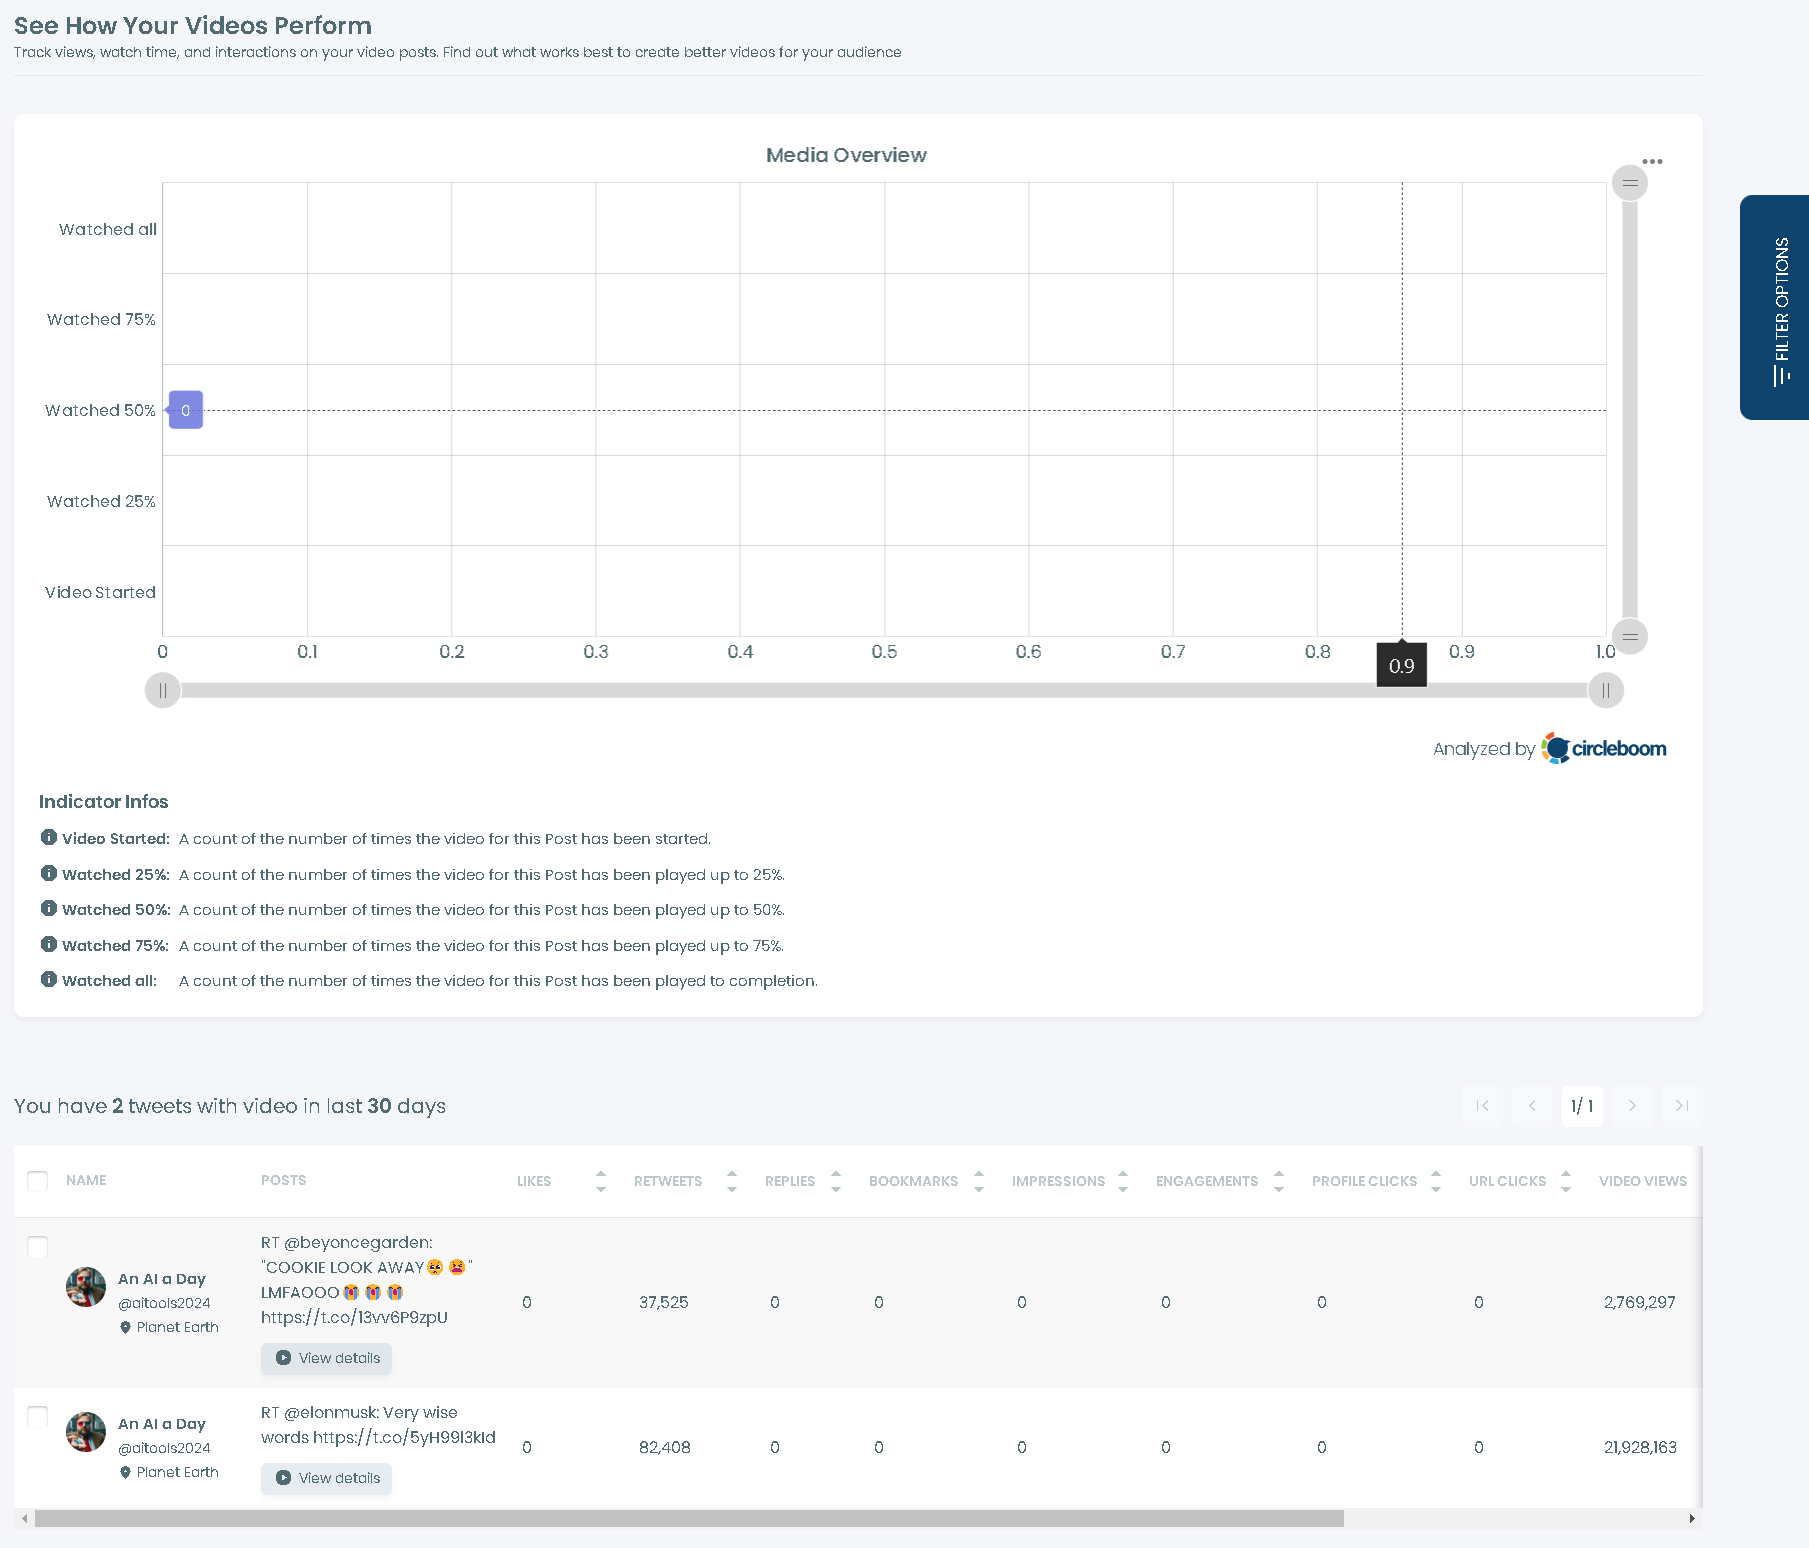
Task: Click the Planet Earth location pin, first row
Action: tap(125, 1327)
